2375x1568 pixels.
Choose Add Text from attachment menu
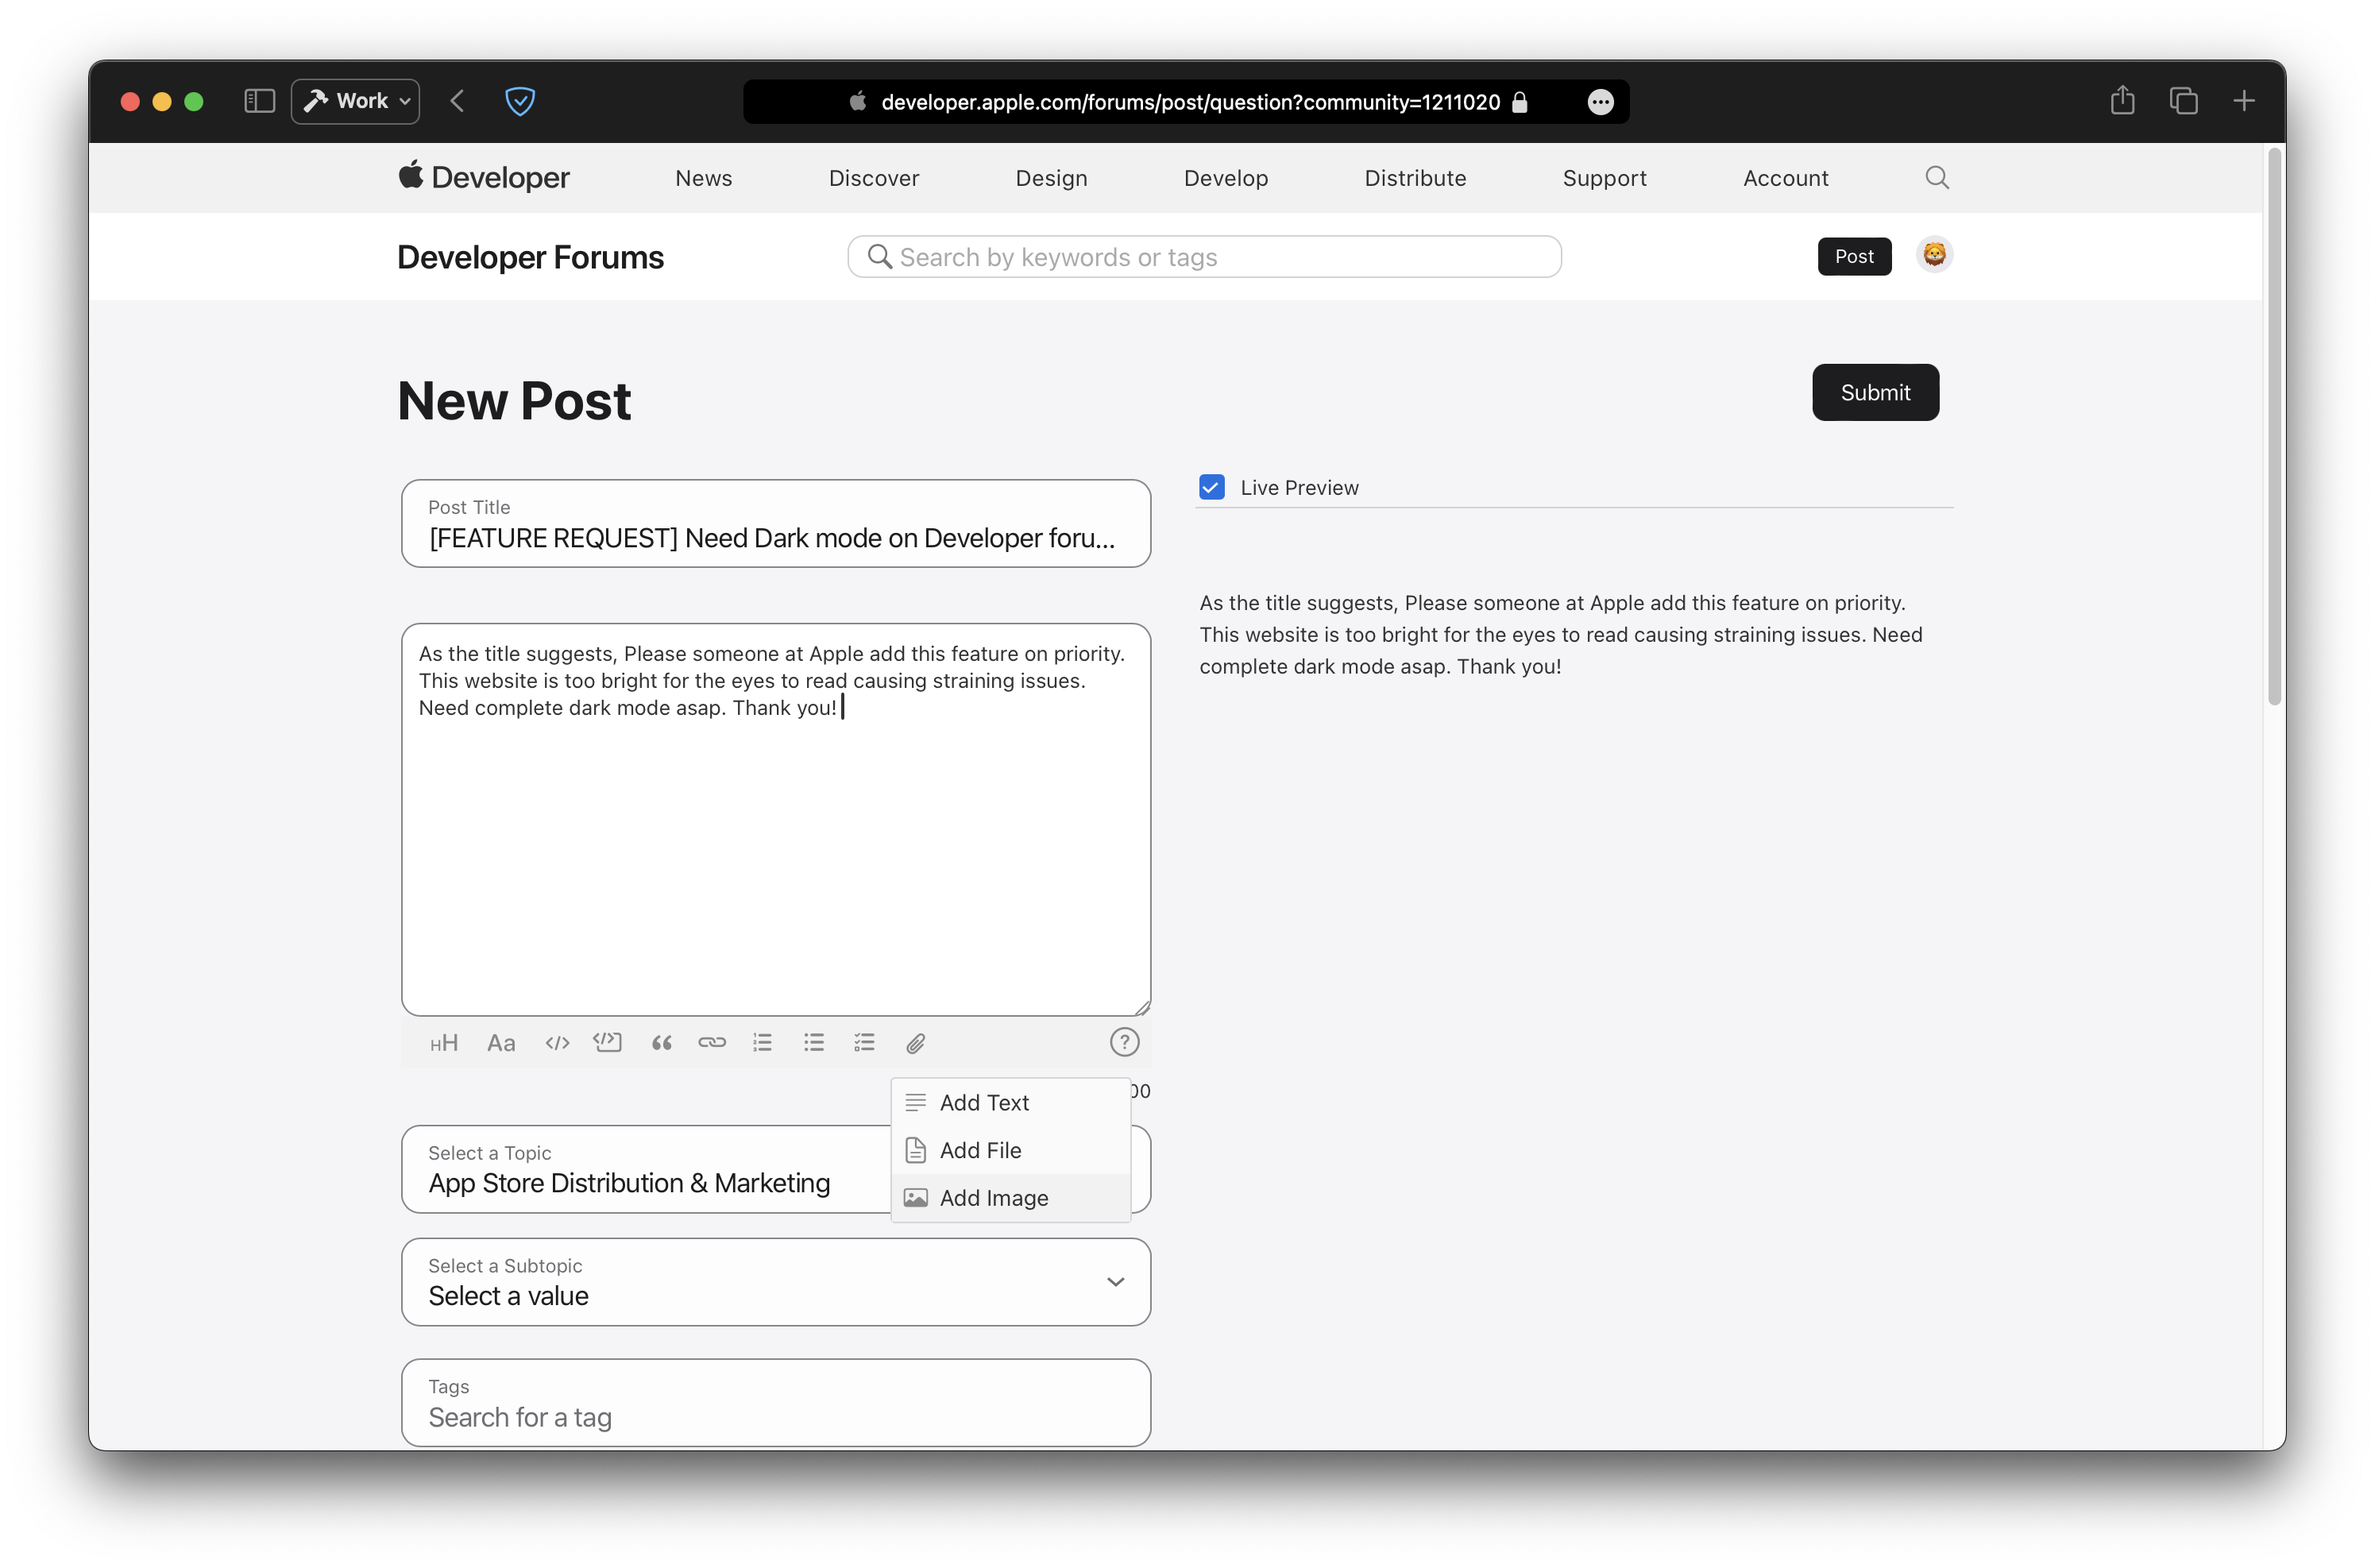point(1010,1102)
